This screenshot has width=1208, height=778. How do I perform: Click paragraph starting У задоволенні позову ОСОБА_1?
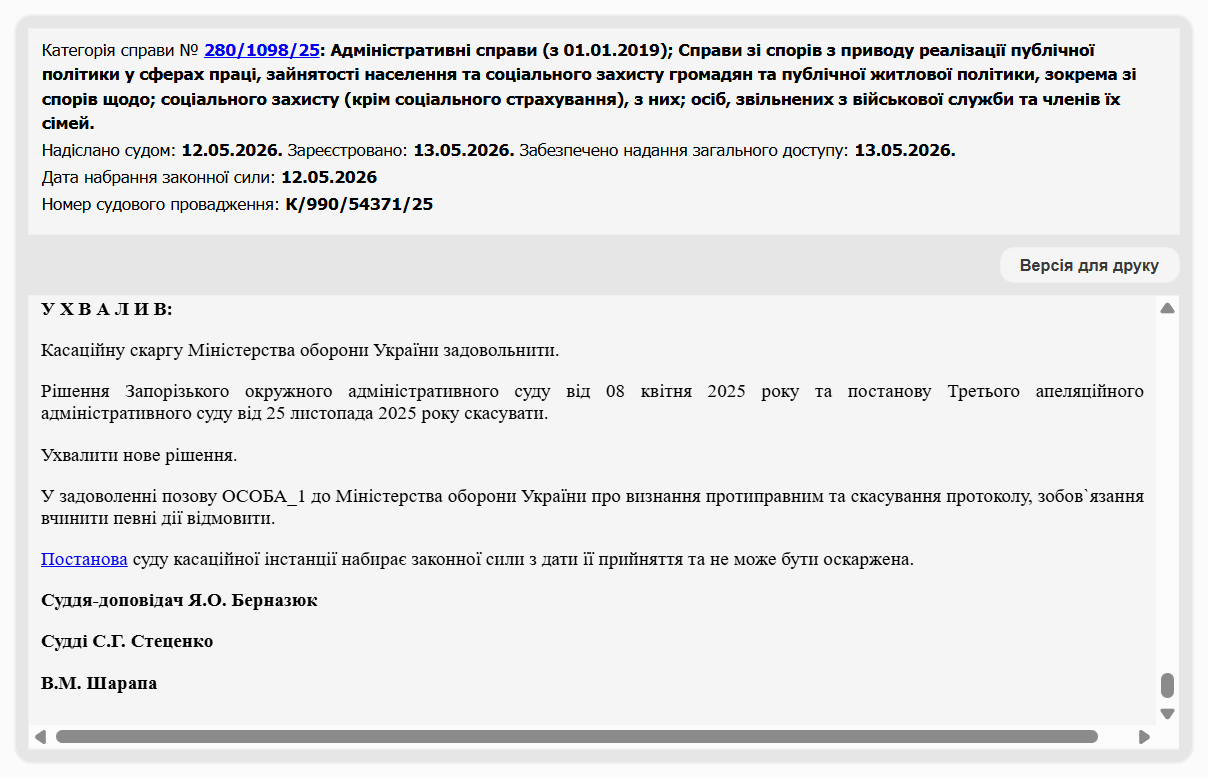[x=592, y=507]
